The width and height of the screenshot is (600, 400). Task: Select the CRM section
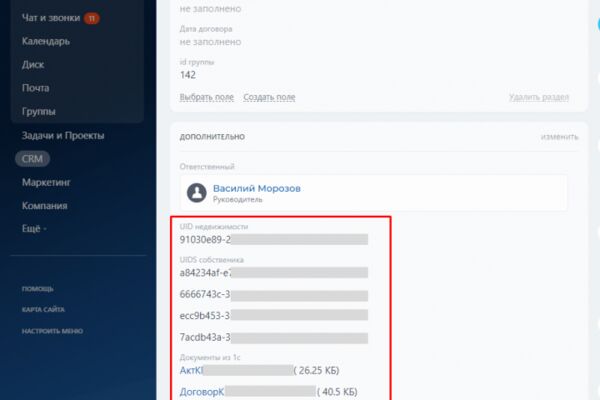point(32,159)
